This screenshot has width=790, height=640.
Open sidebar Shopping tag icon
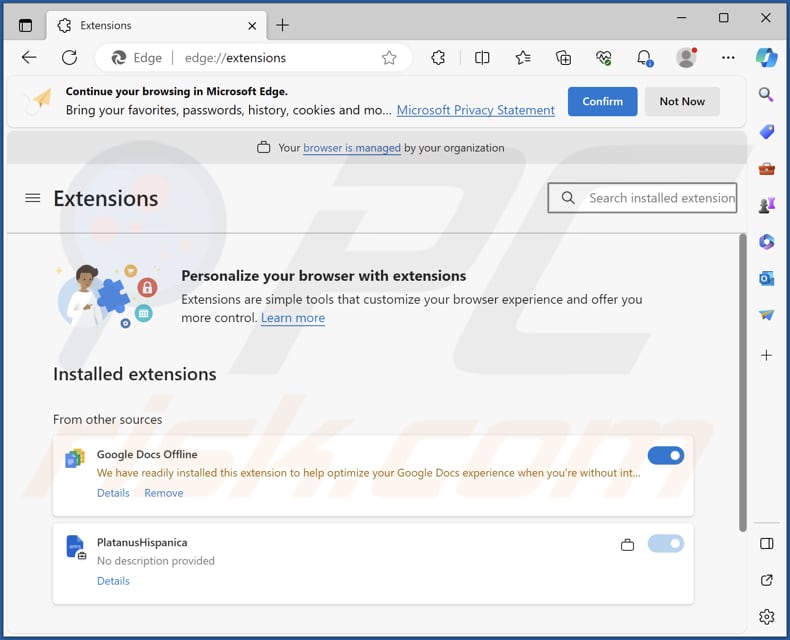click(x=766, y=132)
